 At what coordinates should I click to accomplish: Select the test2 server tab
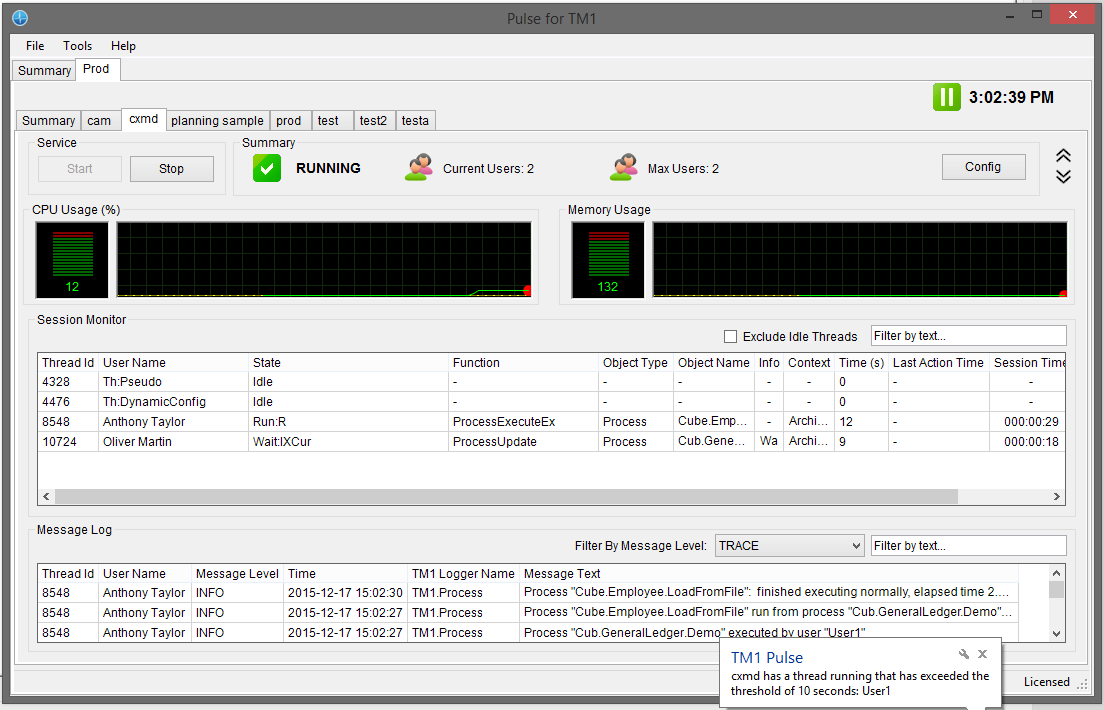[x=373, y=121]
